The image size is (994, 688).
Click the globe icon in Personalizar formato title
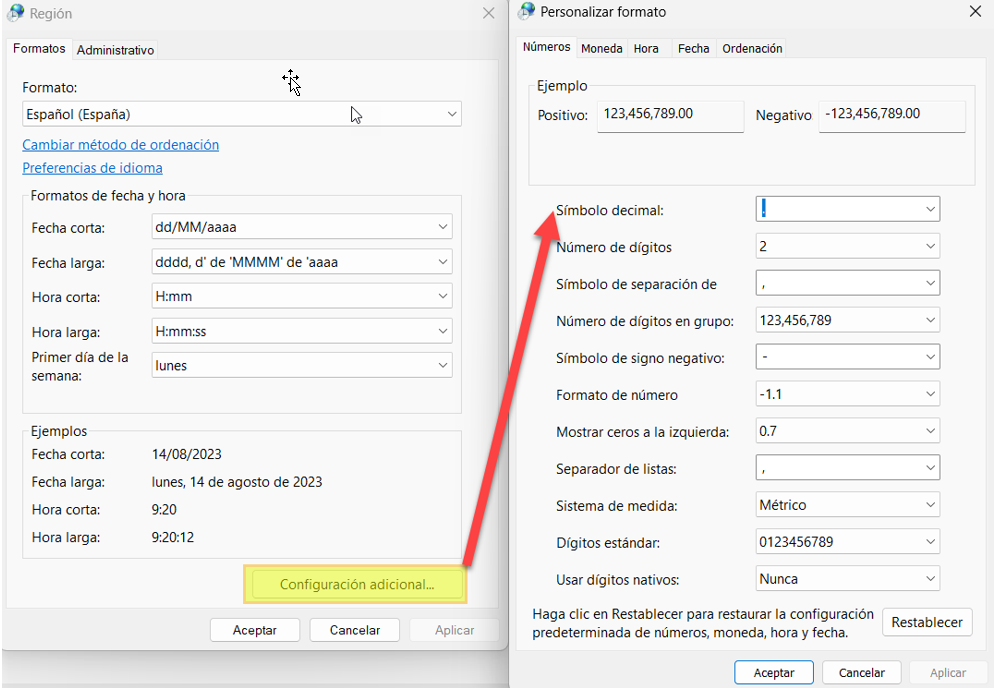[527, 12]
